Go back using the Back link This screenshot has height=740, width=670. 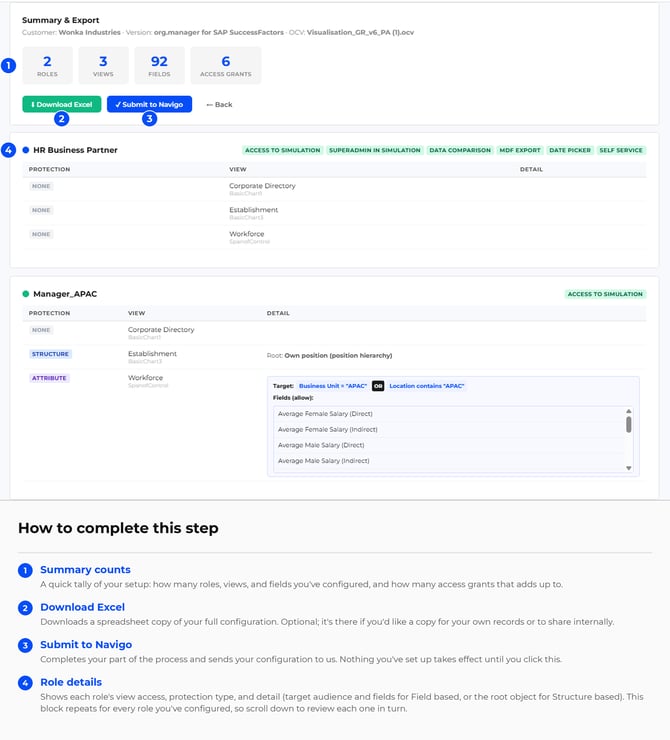pos(219,104)
